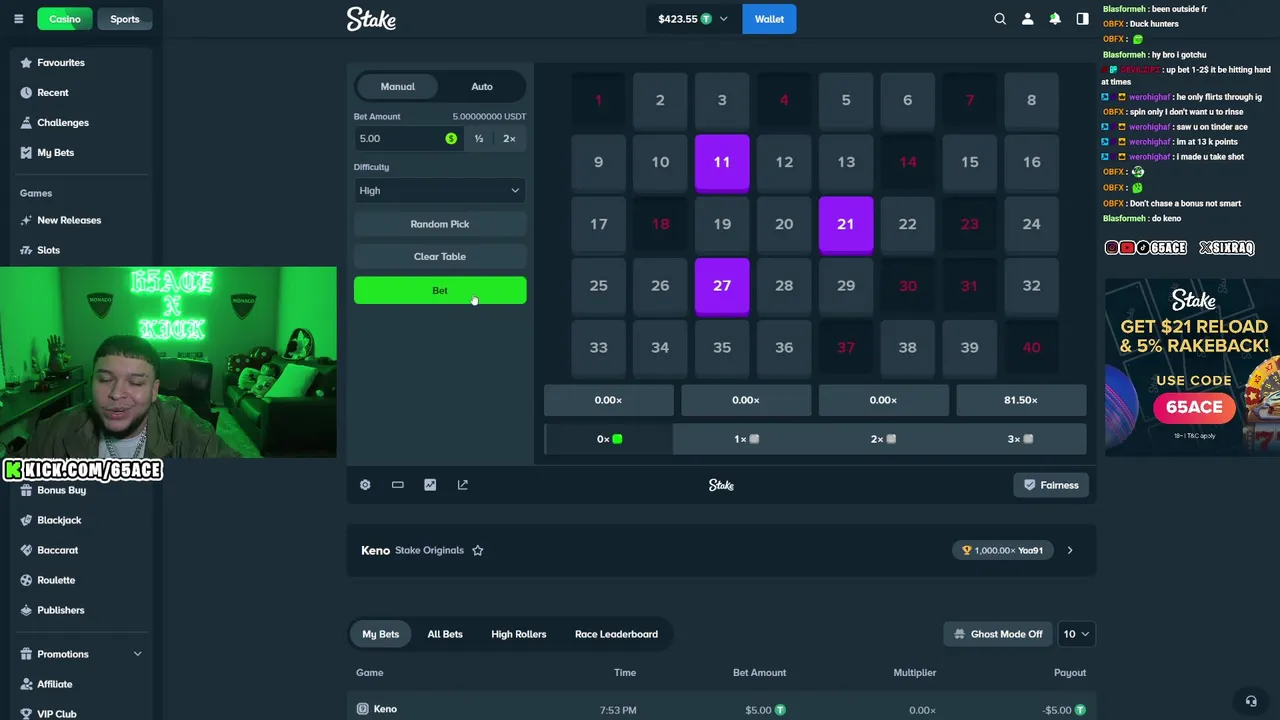Click the Stake logo in header
The width and height of the screenshot is (1280, 720).
click(x=372, y=19)
